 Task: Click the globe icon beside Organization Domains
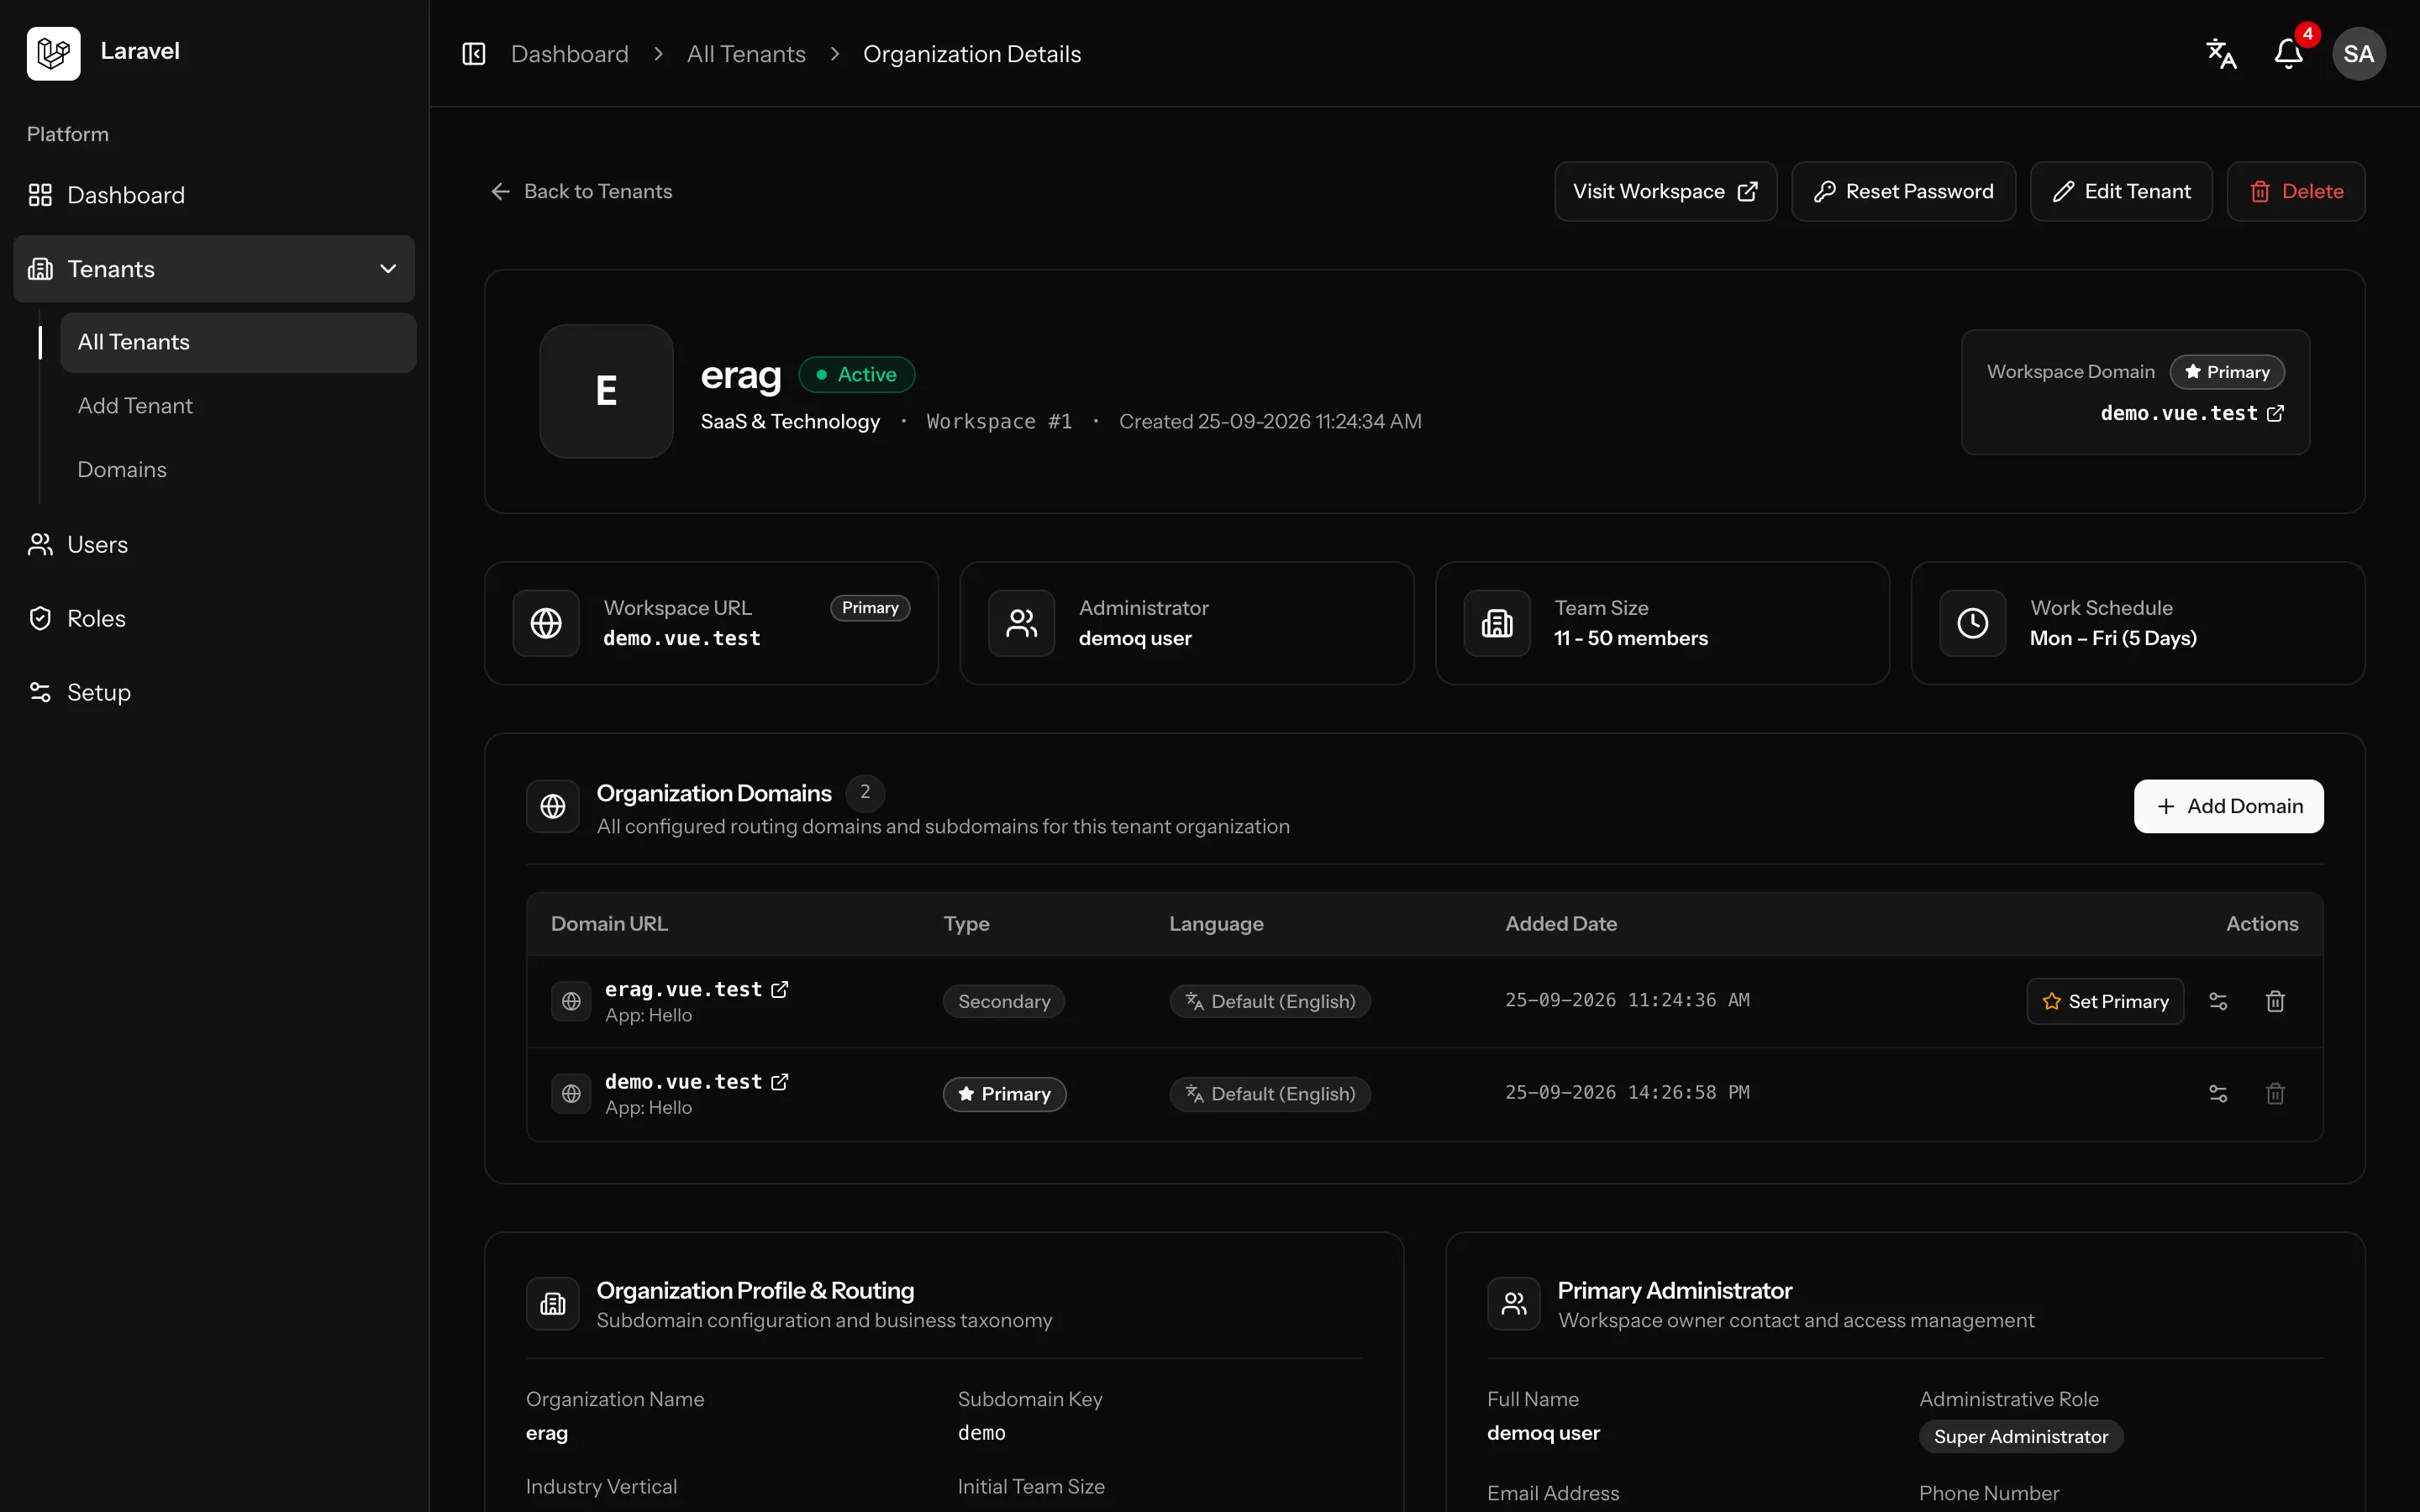(x=553, y=806)
